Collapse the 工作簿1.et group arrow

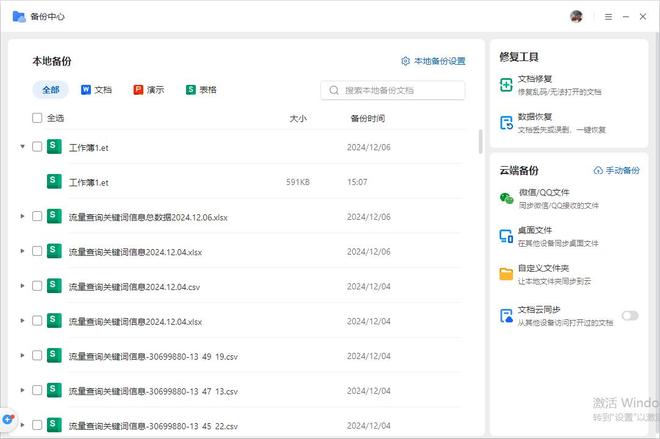coord(22,146)
